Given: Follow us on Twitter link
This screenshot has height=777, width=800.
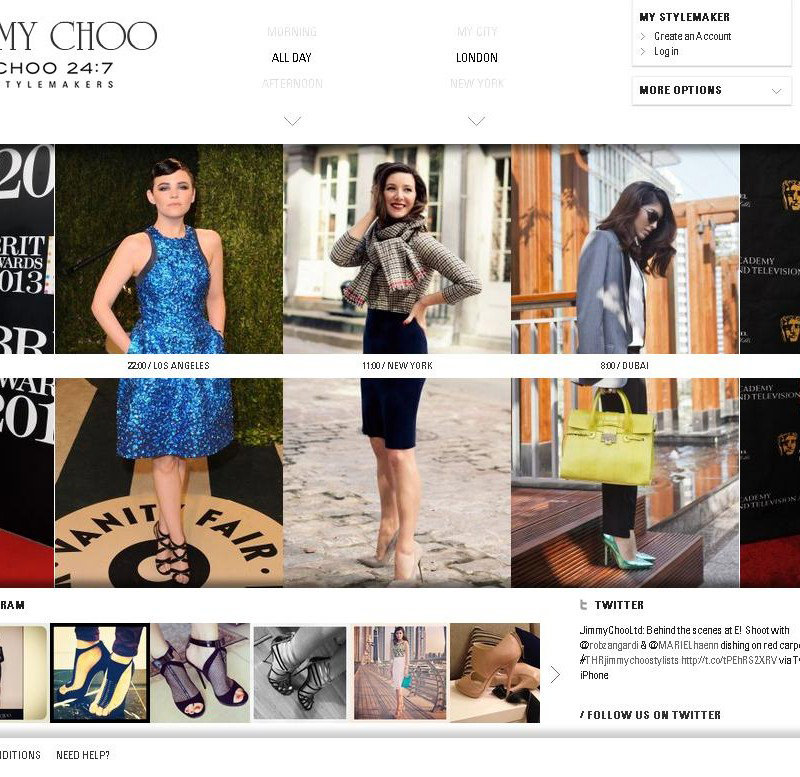Looking at the screenshot, I should (650, 715).
